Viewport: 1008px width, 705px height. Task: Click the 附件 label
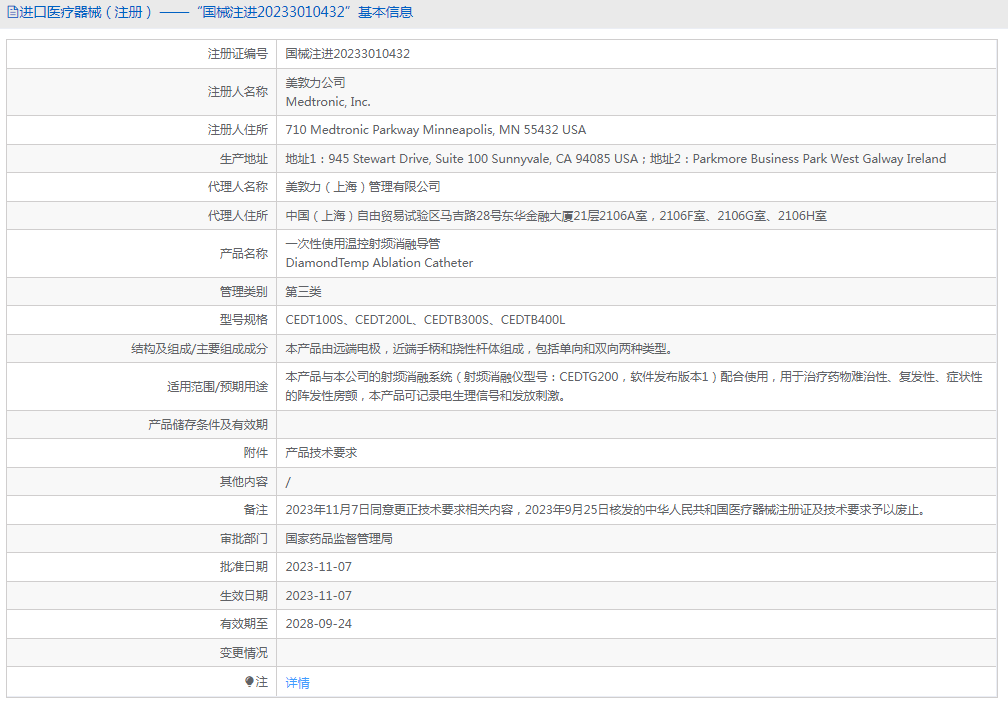coord(255,453)
